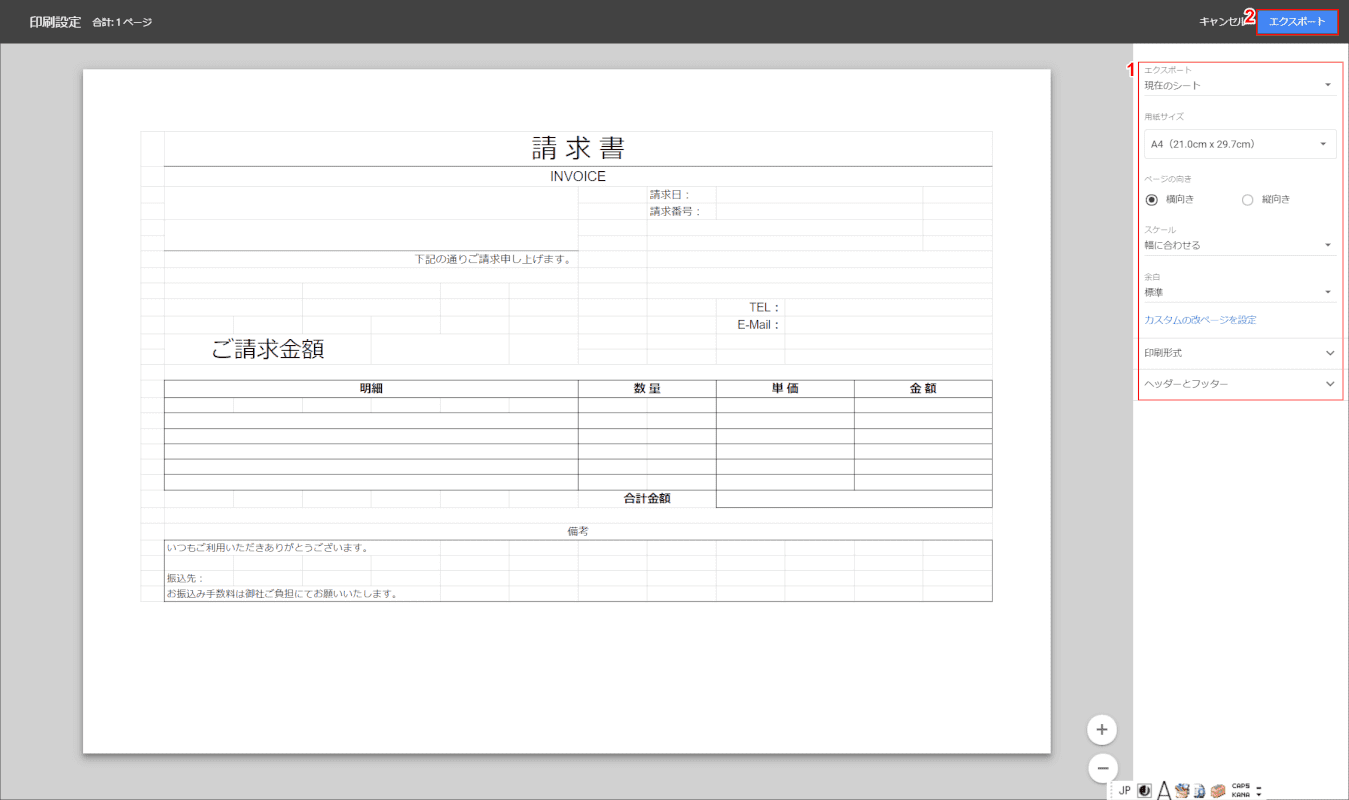Zoom in the print preview
Viewport: 1349px width, 800px height.
tap(1101, 730)
